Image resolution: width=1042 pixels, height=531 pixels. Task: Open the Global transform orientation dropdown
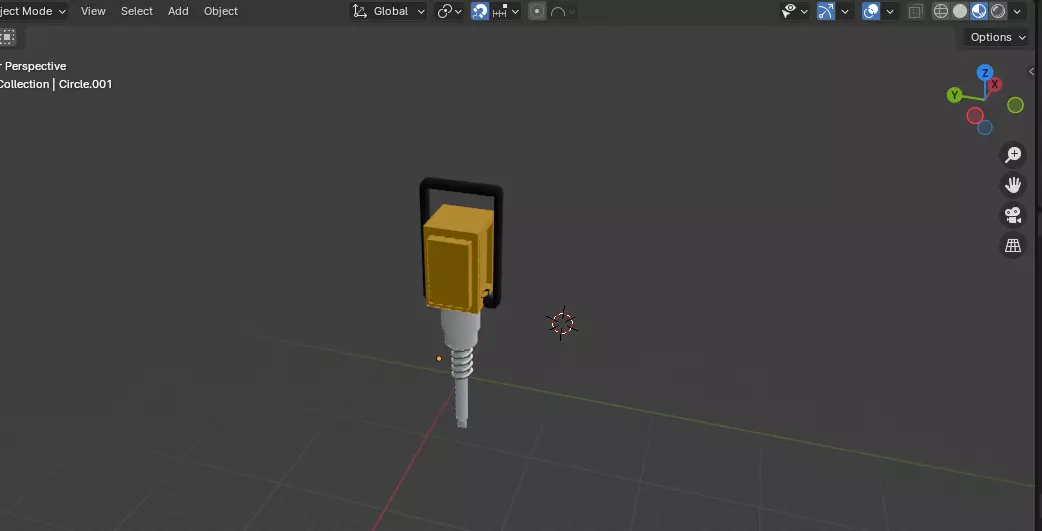(x=389, y=11)
